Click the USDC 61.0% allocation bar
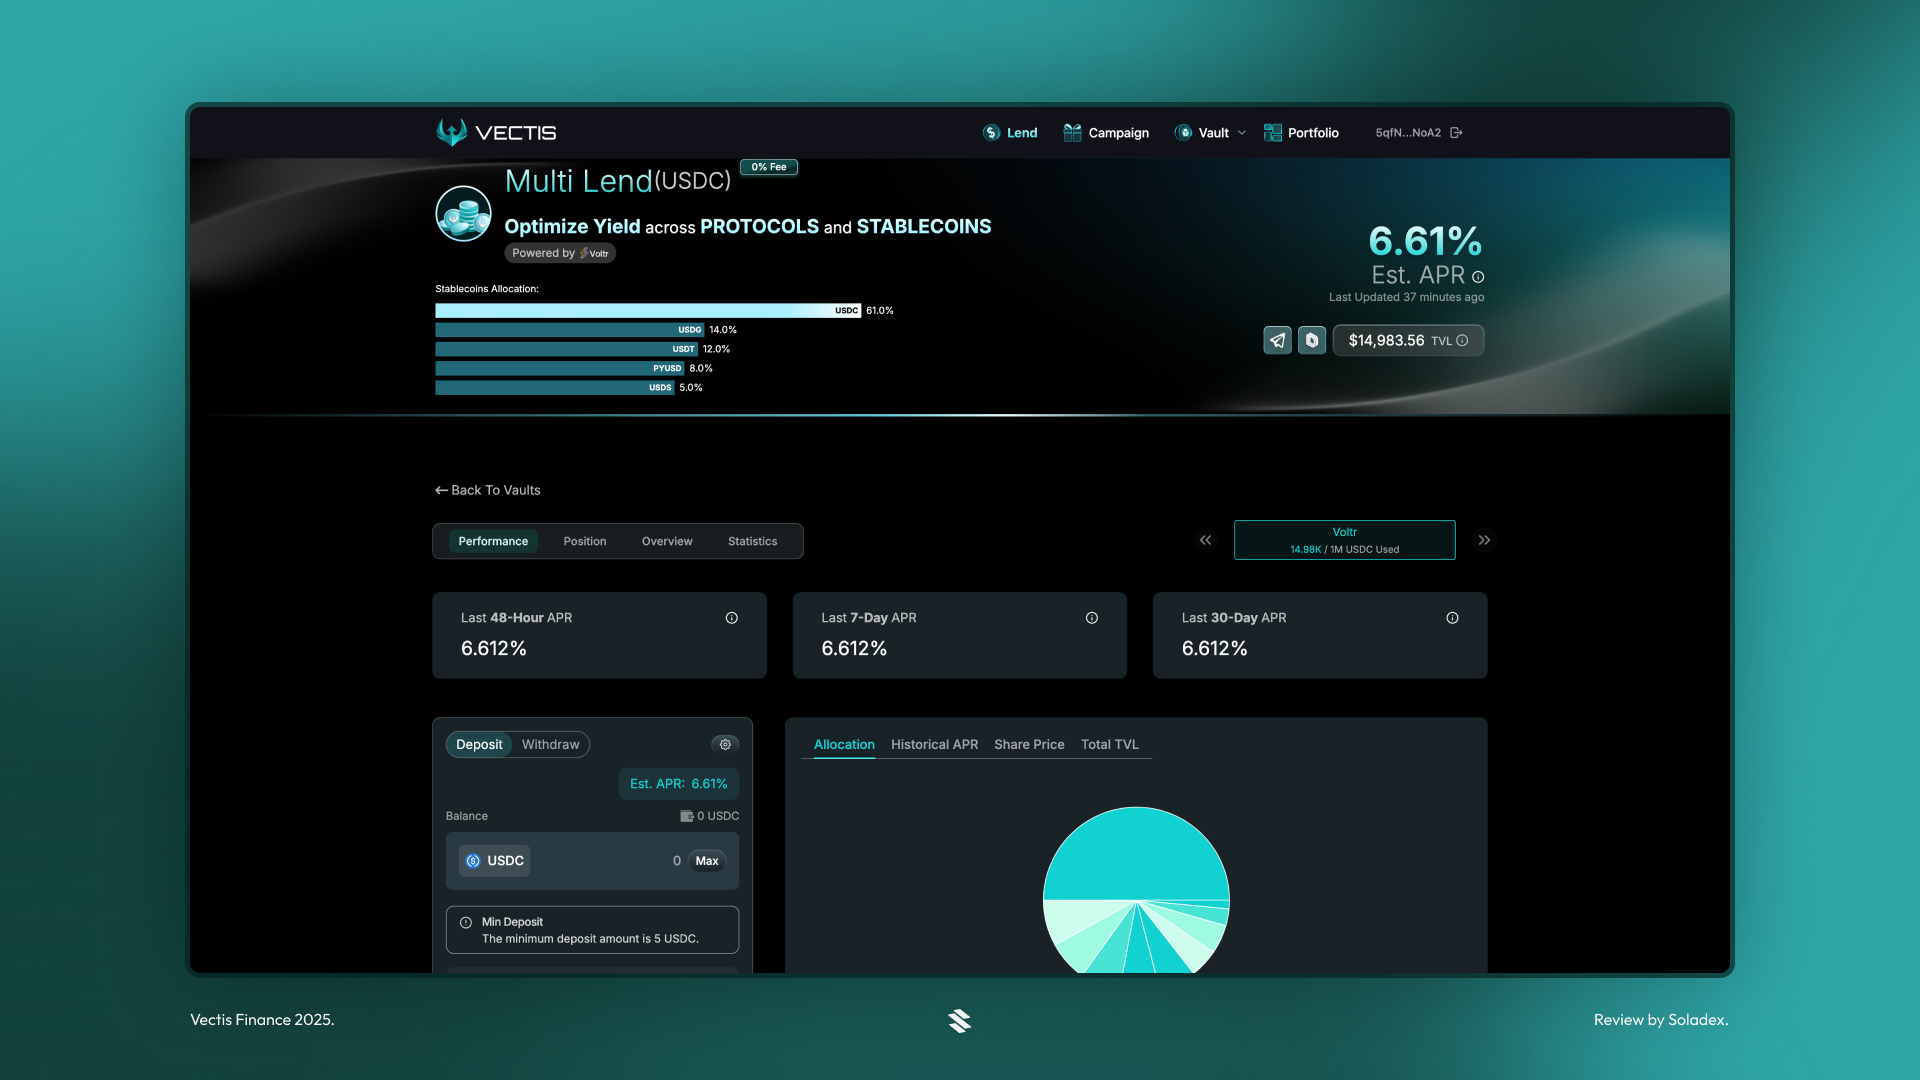 click(648, 311)
